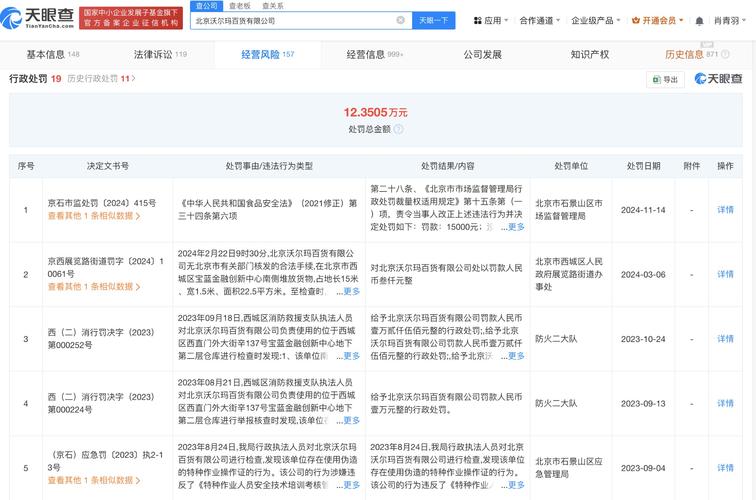Open 详情 for row 3 dated 2023-10-24
This screenshot has width=756, height=500.
725,339
